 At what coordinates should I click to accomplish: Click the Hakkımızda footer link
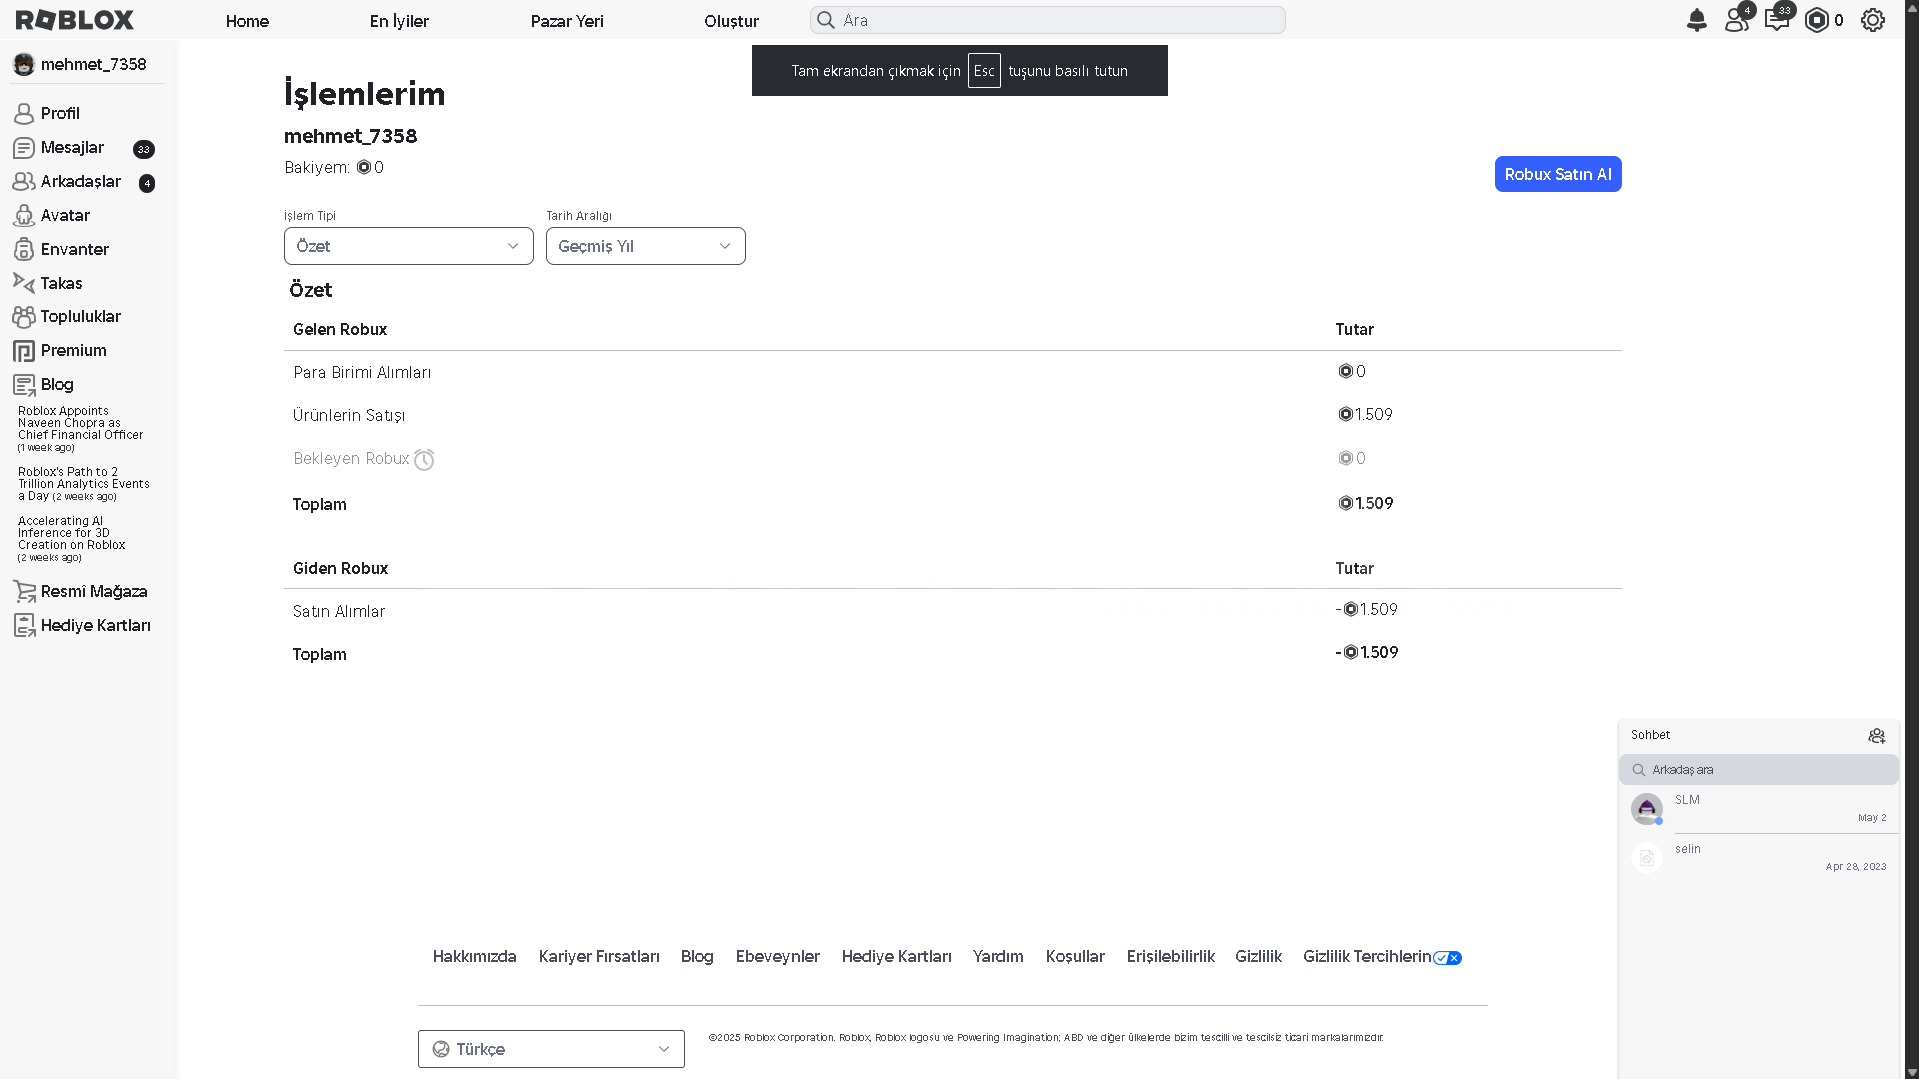(x=475, y=957)
